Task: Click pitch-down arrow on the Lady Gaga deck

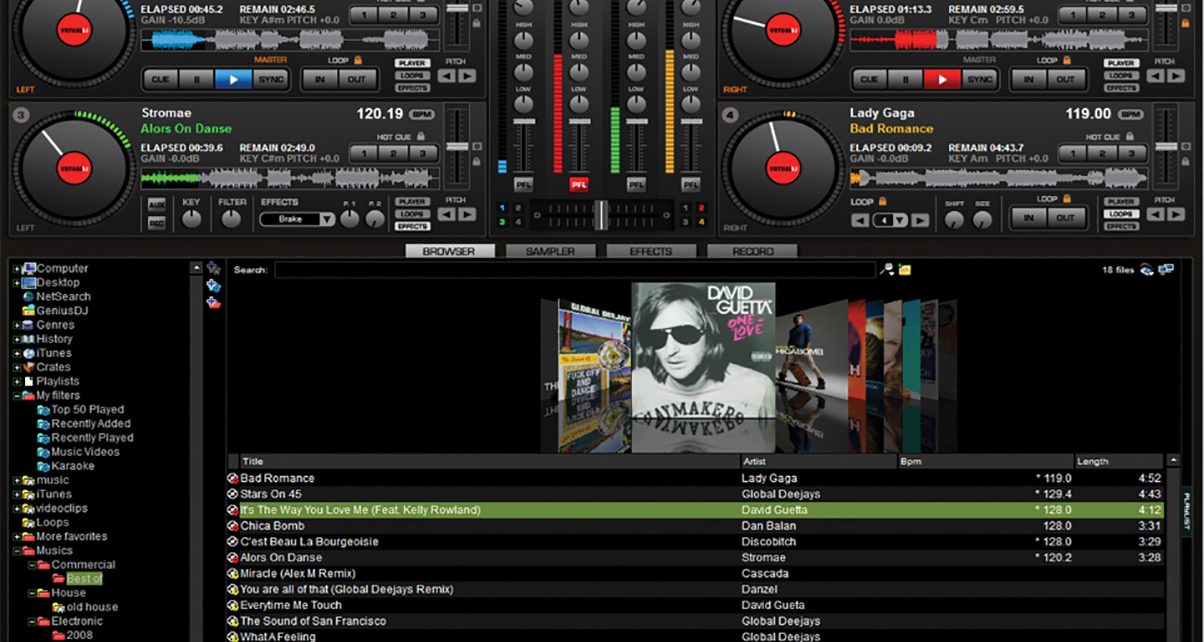Action: (x=1155, y=214)
